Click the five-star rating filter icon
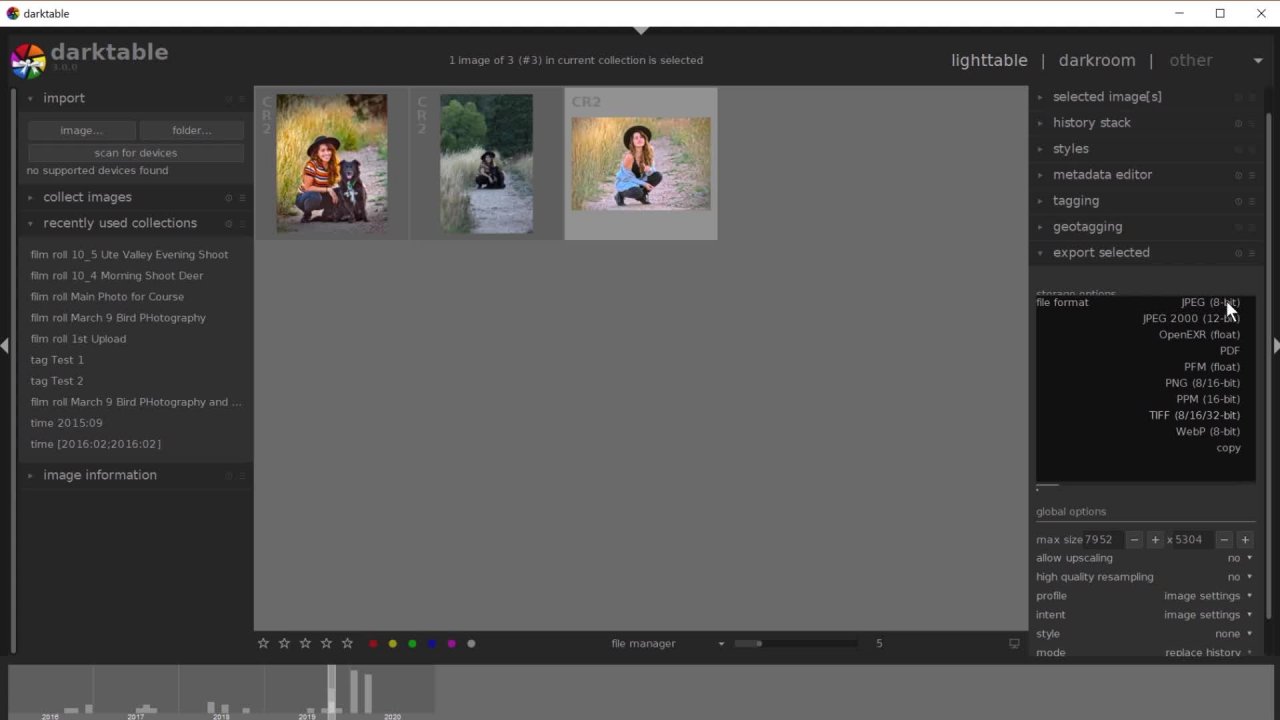Screen dimensions: 1280x720 coord(346,643)
